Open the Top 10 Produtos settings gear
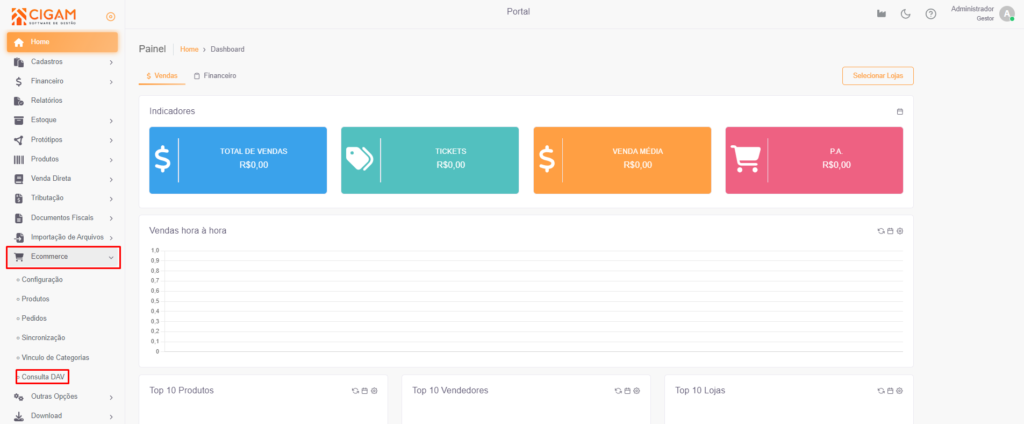The height and width of the screenshot is (424, 1024). pyautogui.click(x=374, y=391)
